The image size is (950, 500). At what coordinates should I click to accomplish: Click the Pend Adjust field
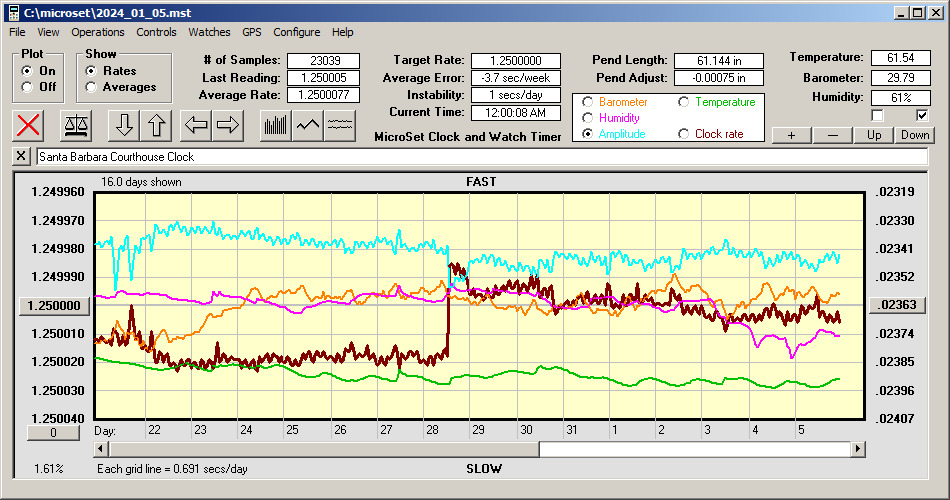(719, 78)
